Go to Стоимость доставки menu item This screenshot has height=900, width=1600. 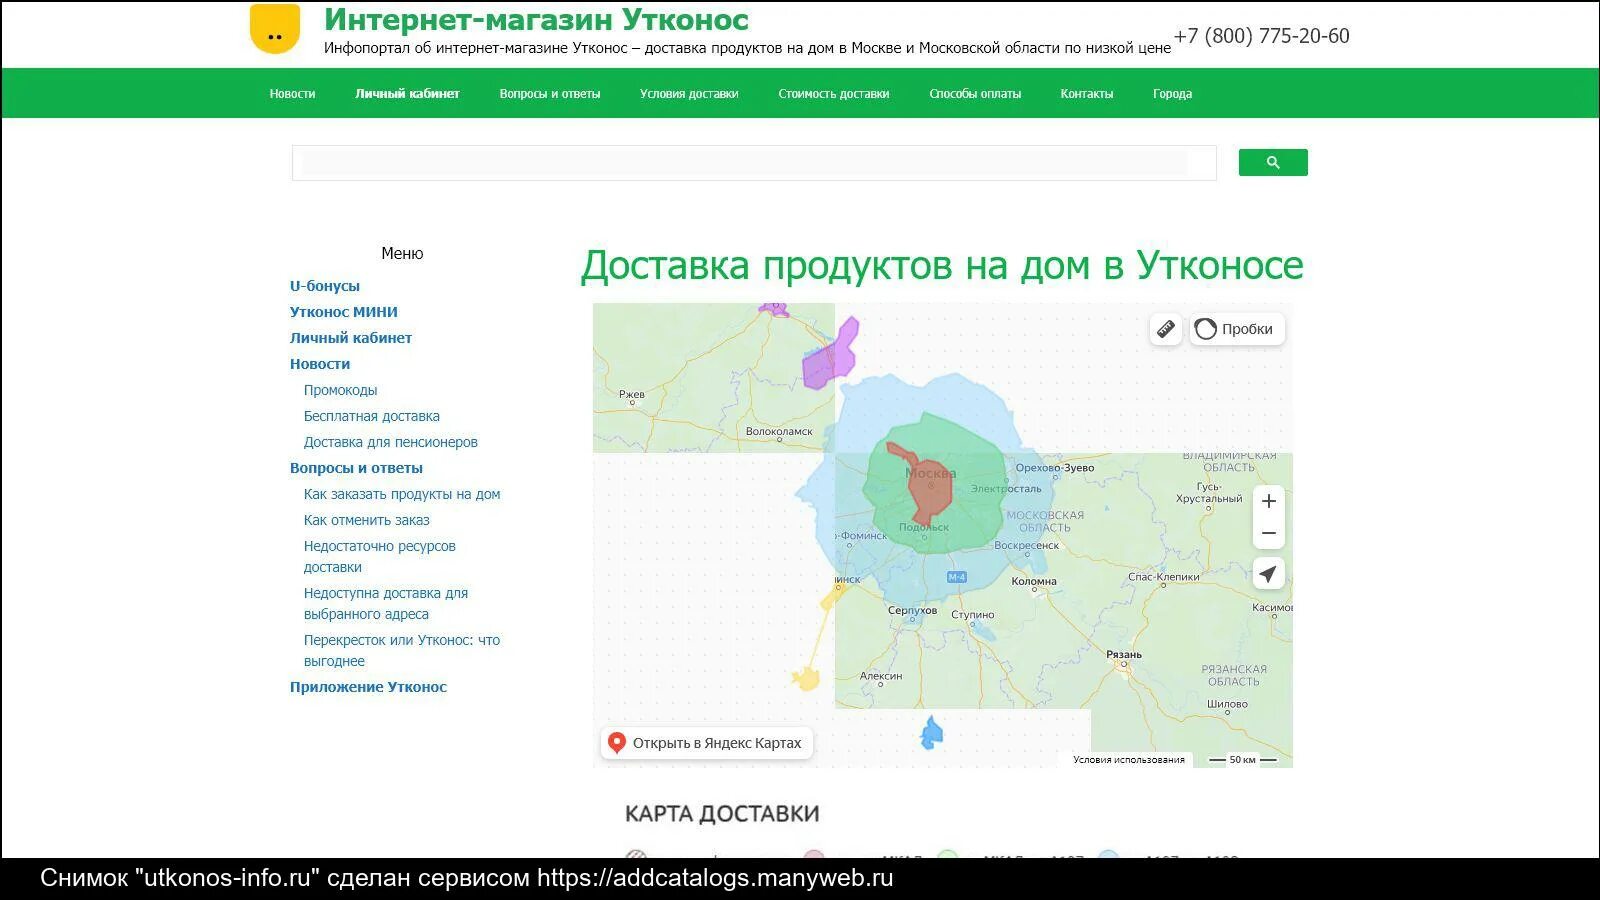point(834,94)
